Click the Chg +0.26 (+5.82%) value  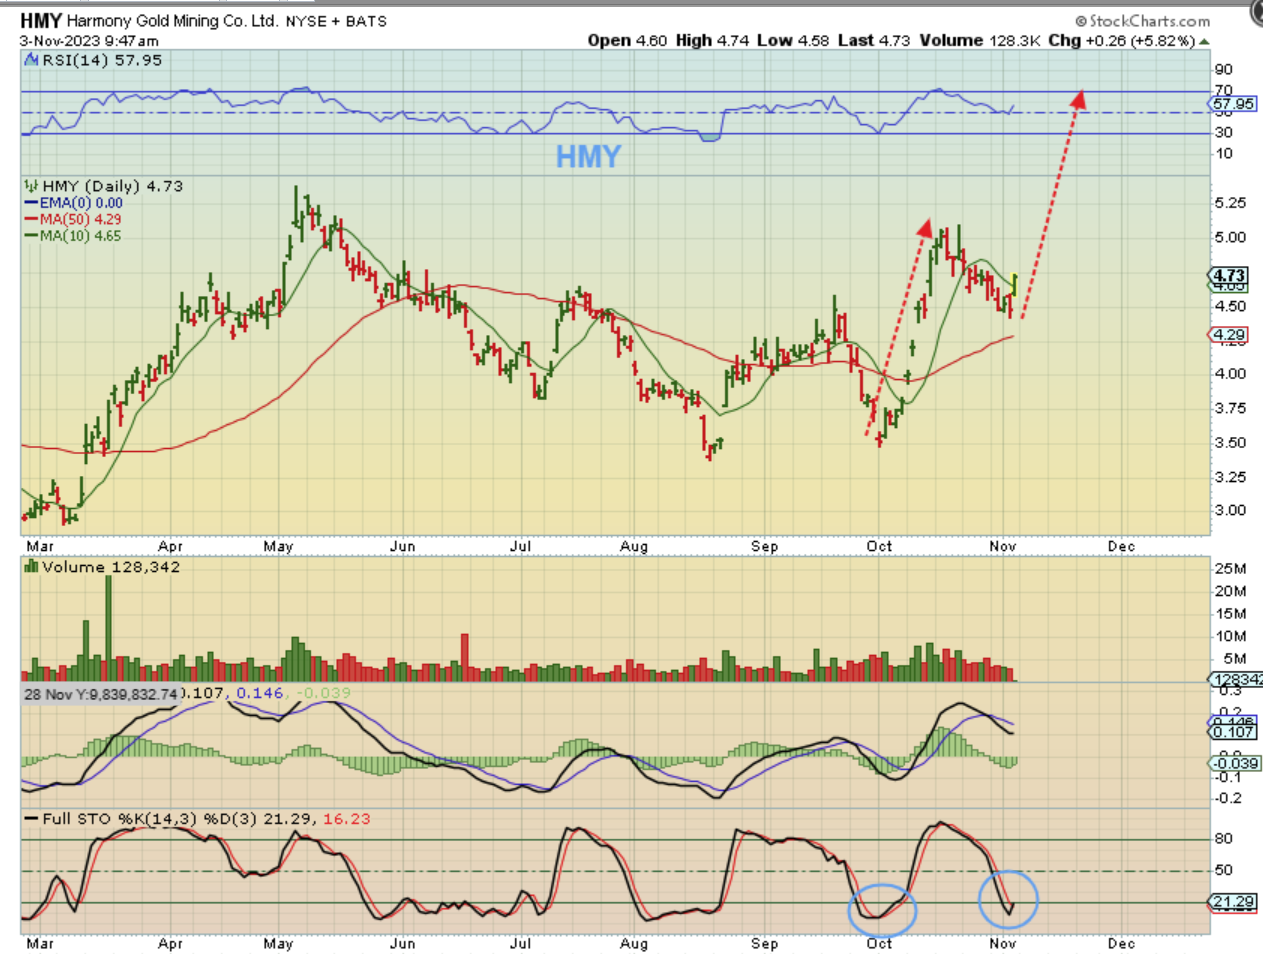[1121, 41]
